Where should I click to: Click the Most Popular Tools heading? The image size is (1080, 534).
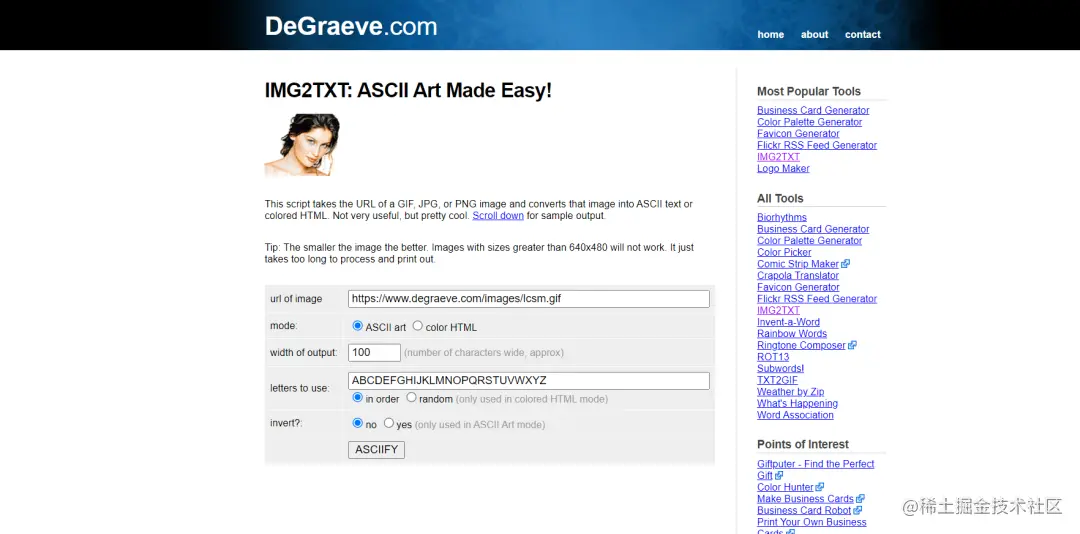click(809, 92)
